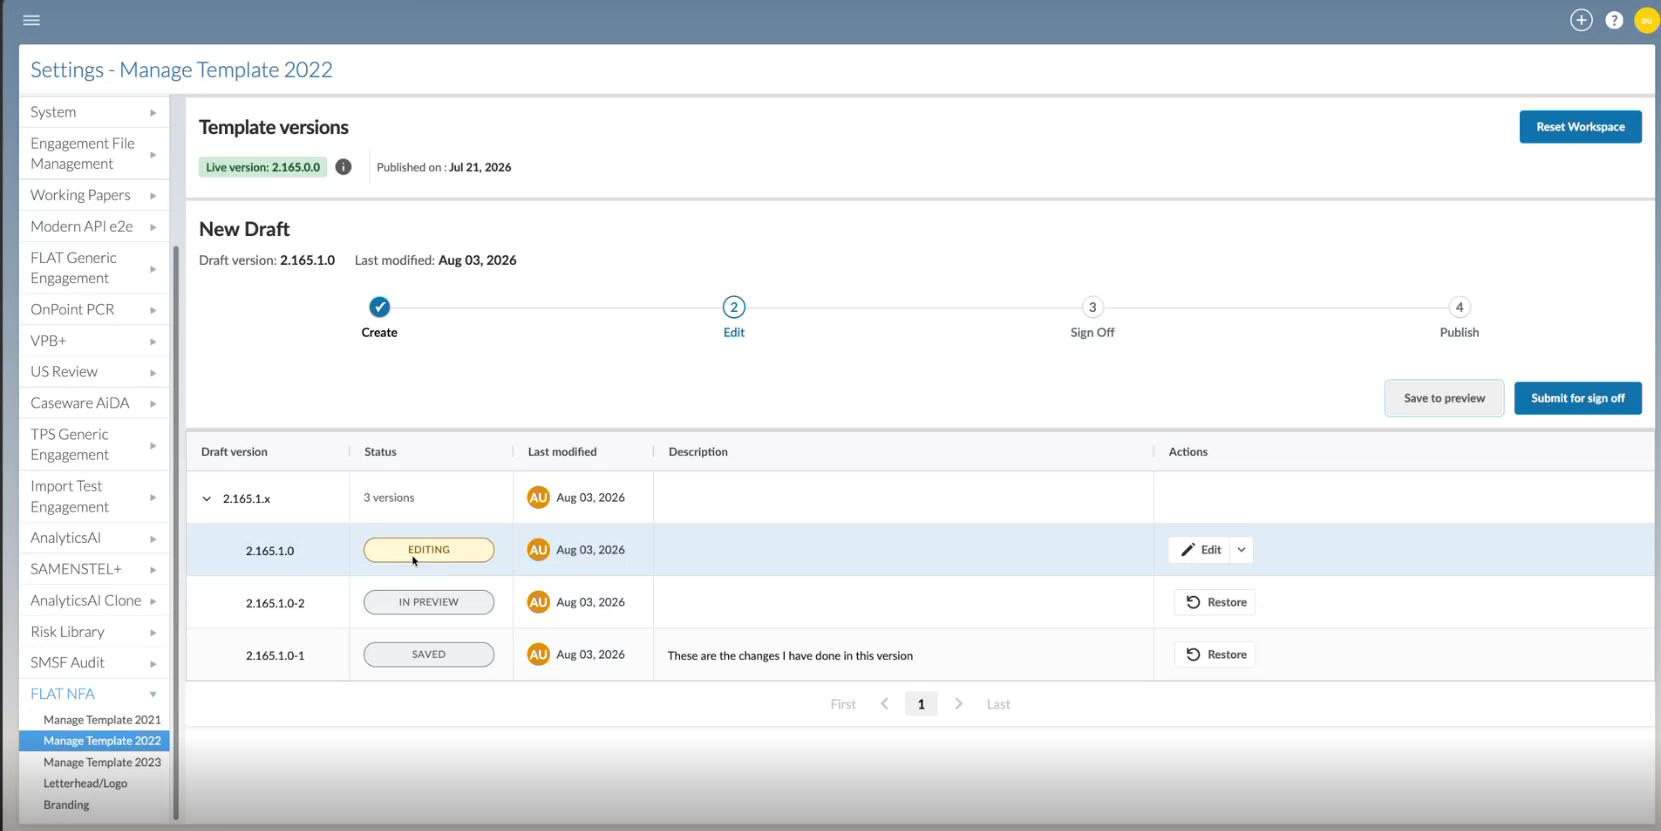
Task: Restore version 2.165.1.0-1
Action: (1216, 655)
